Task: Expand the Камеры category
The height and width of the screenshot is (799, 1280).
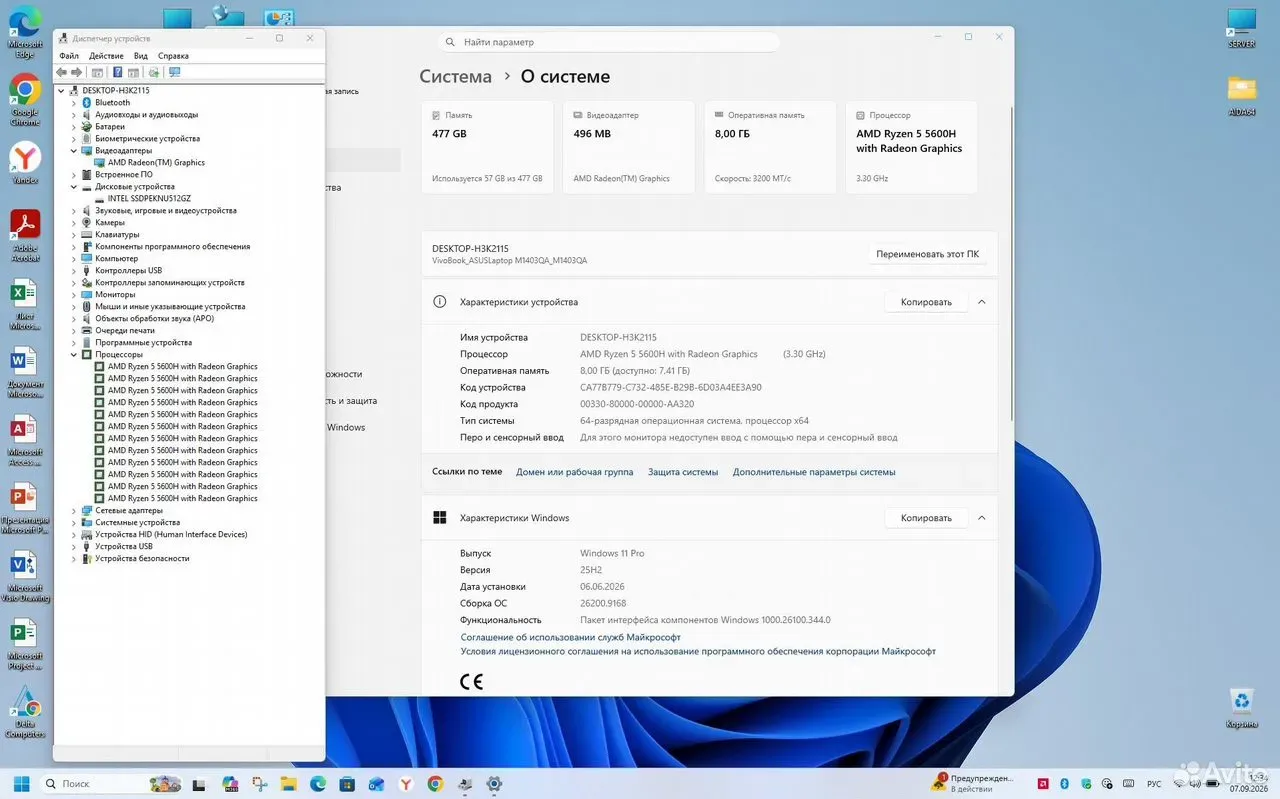Action: click(73, 222)
